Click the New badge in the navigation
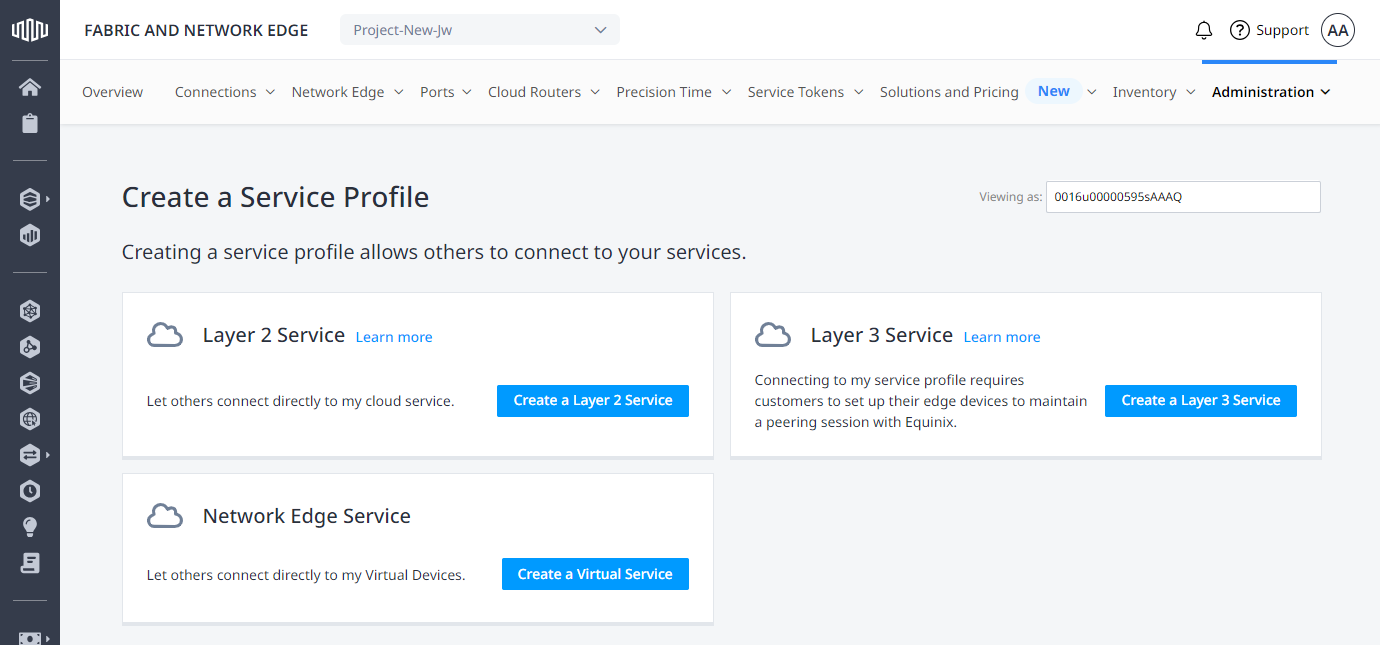1380x645 pixels. pos(1054,91)
